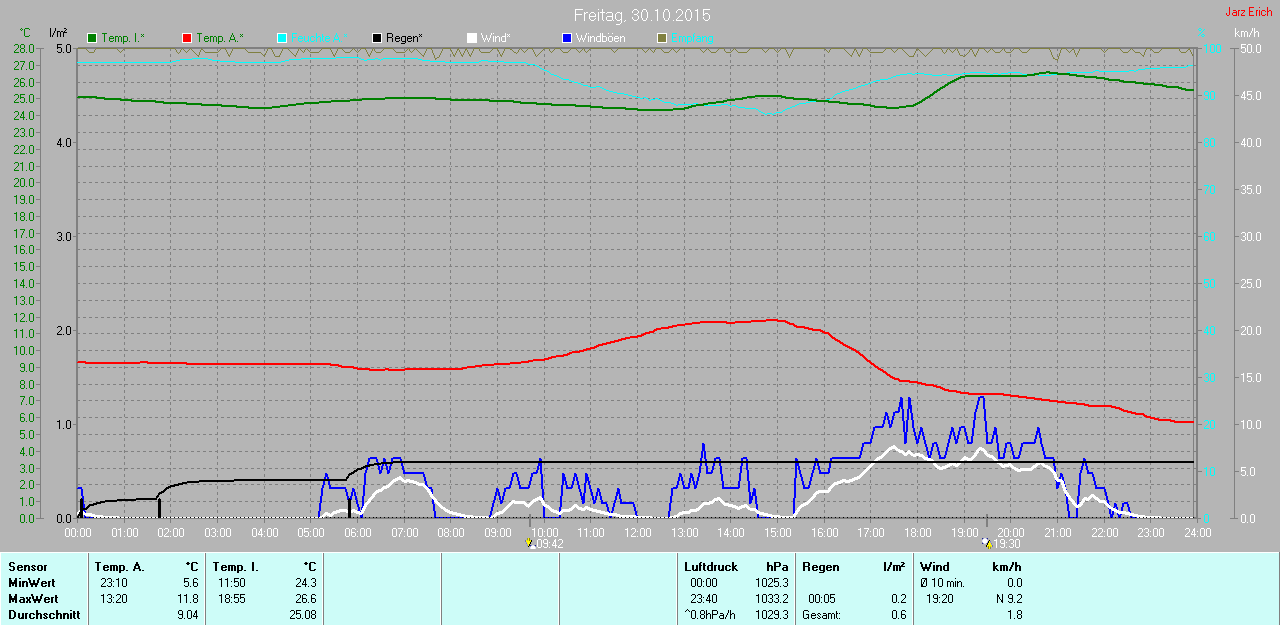Click the Regen table header
The image size is (1280, 625).
coord(821,567)
